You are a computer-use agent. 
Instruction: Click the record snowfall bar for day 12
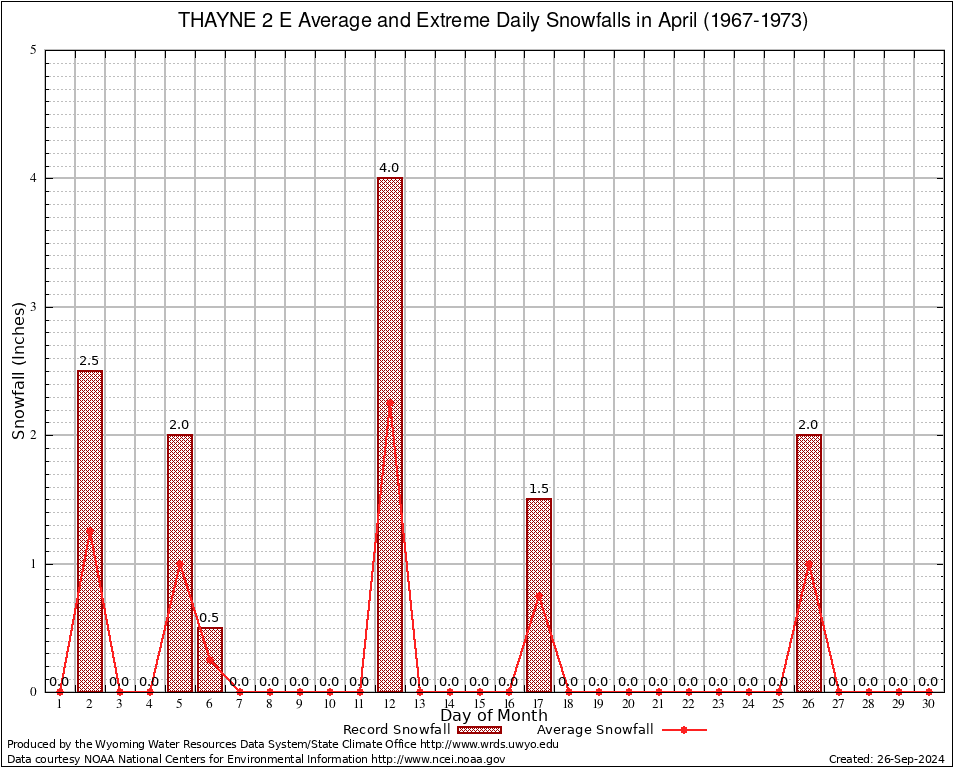tap(390, 434)
